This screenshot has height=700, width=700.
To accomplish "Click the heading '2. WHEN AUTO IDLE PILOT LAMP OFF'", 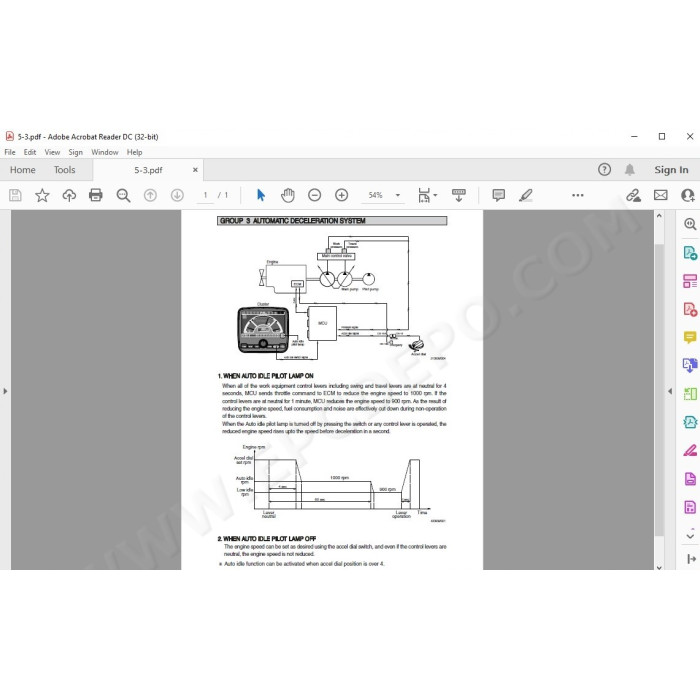I will click(x=267, y=538).
